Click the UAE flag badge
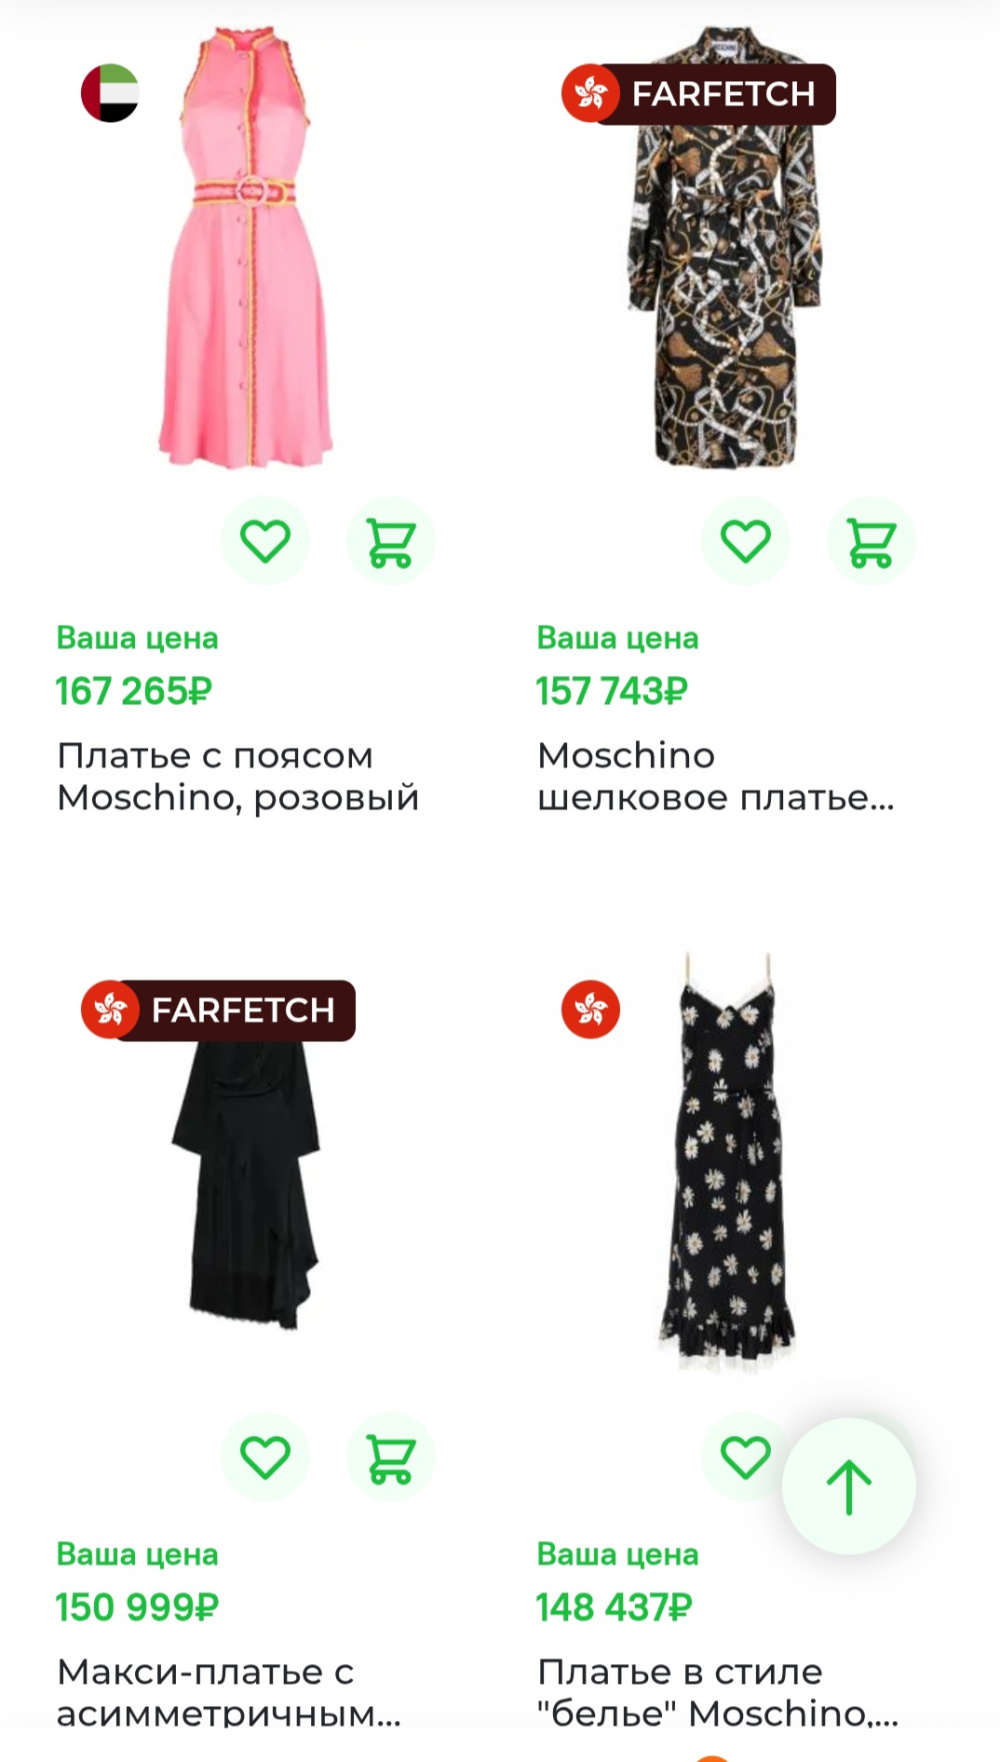The width and height of the screenshot is (1000, 1762). click(110, 95)
